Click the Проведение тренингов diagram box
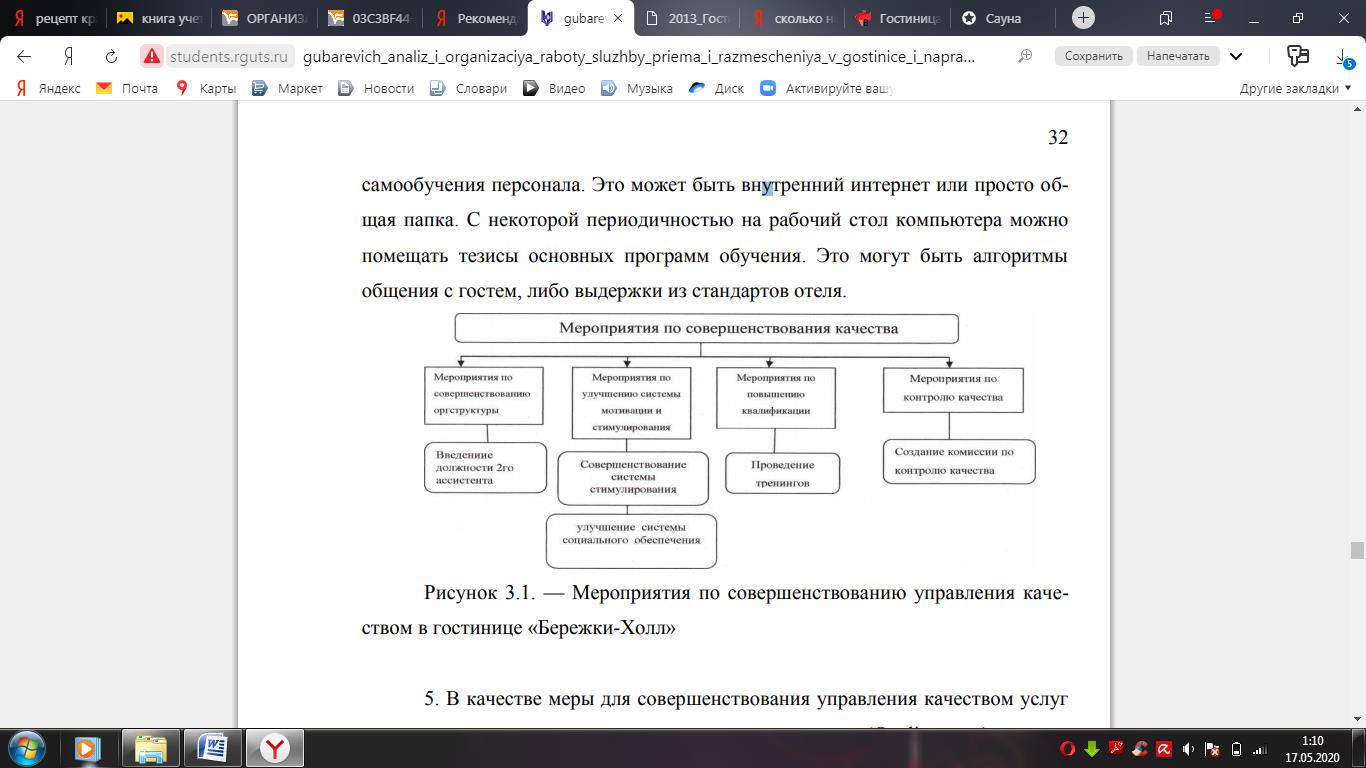This screenshot has width=1366, height=768. point(782,473)
